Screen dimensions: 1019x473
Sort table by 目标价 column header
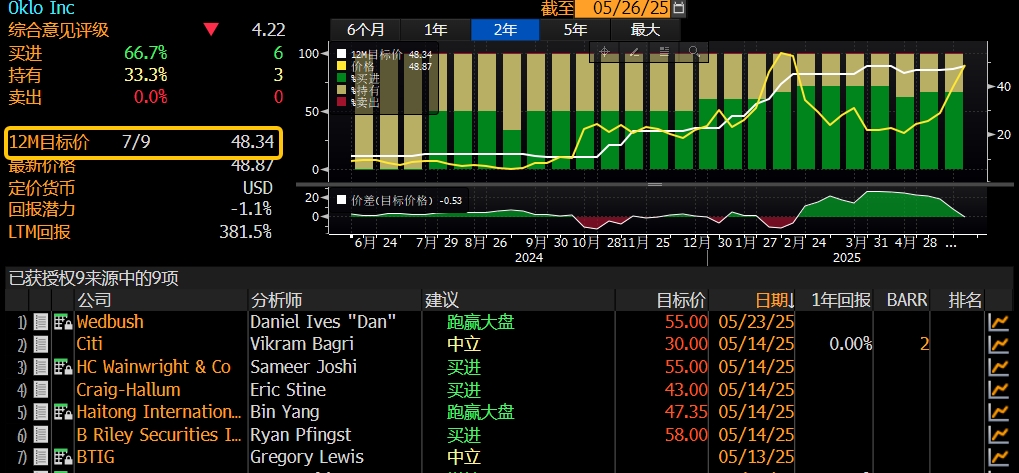(681, 300)
